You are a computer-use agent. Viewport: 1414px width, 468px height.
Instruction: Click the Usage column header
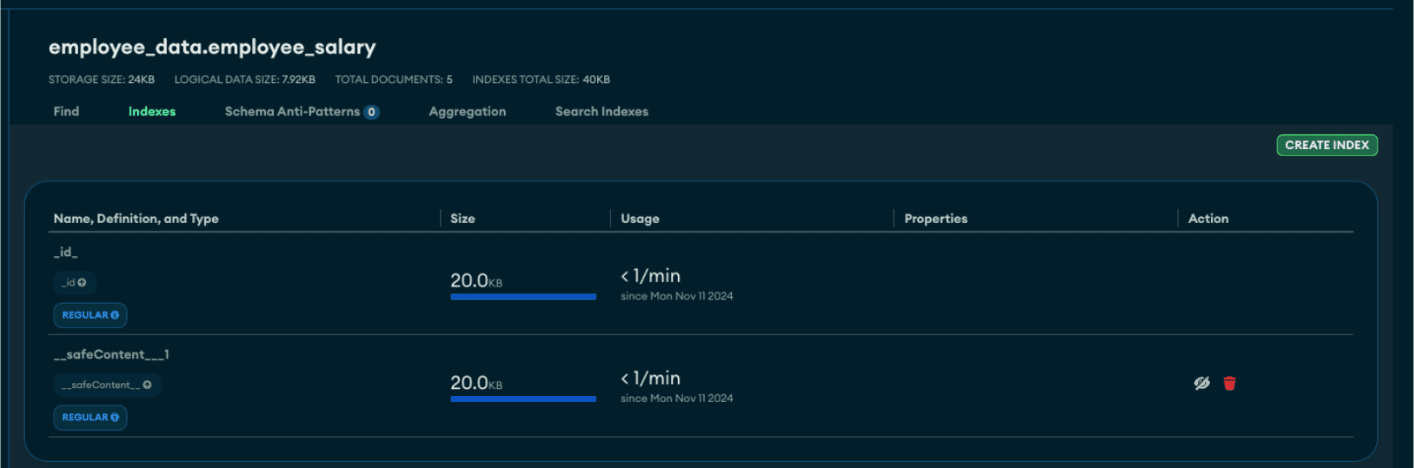coord(640,218)
